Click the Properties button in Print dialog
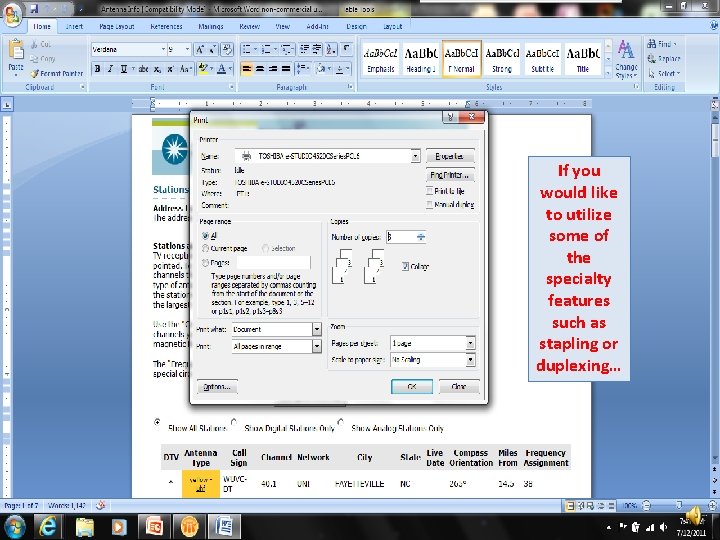 point(450,156)
